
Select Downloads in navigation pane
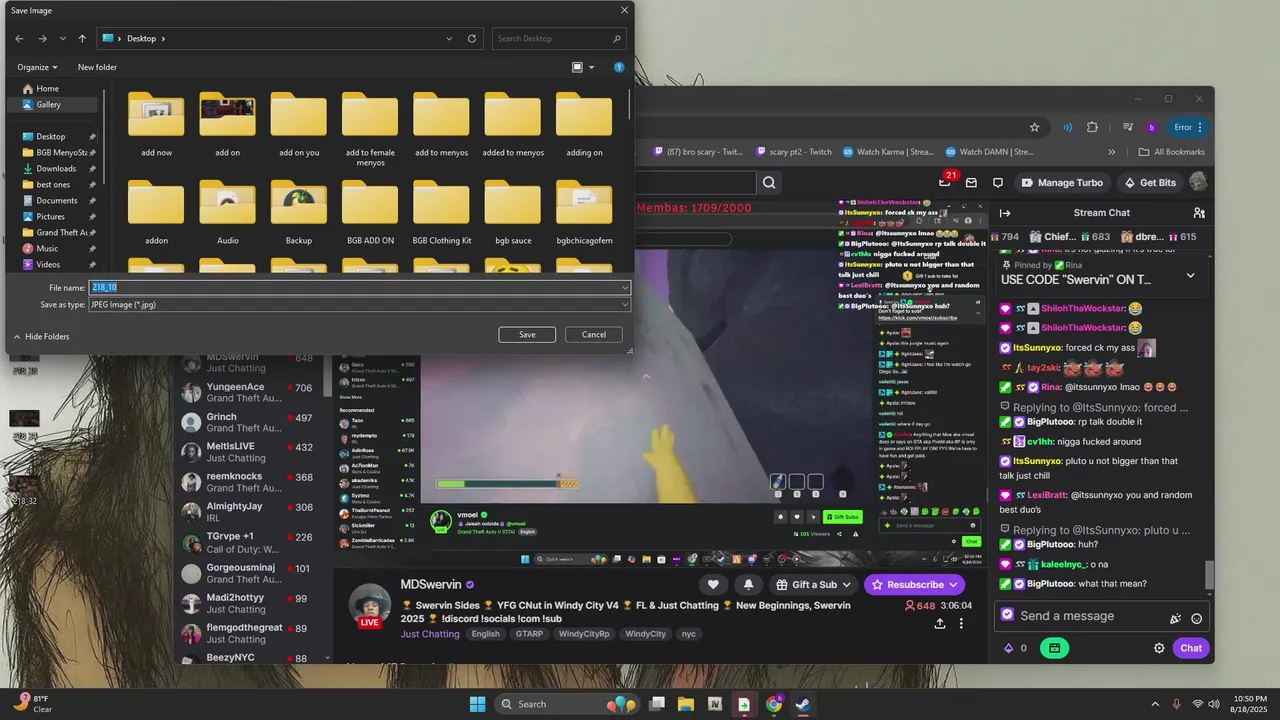56,168
